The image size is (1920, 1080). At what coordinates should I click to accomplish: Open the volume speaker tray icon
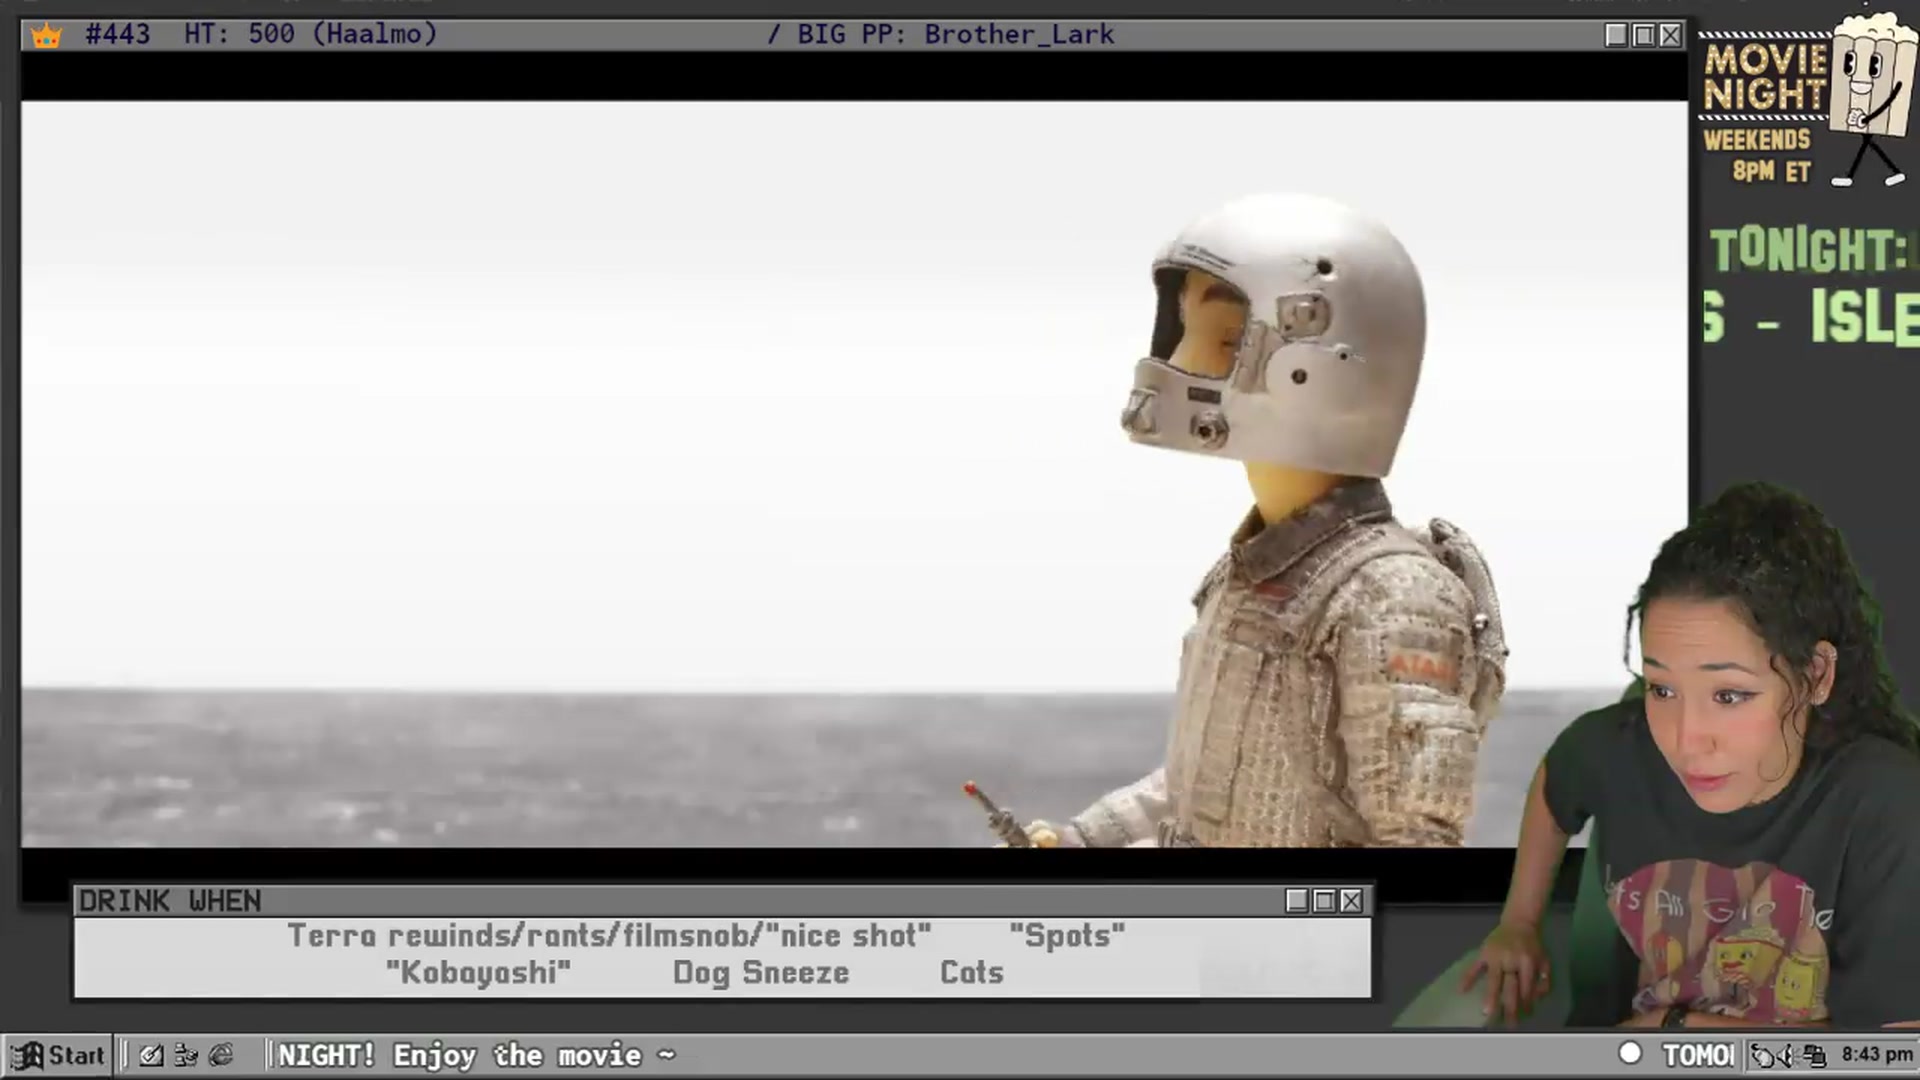coord(1788,1055)
